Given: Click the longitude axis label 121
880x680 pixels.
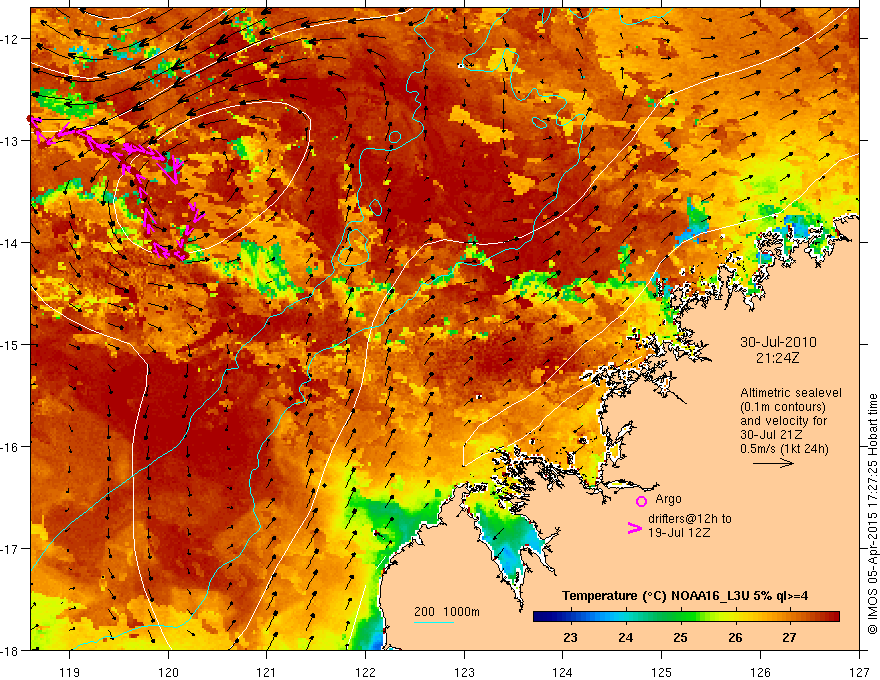Looking at the screenshot, I should tap(267, 672).
